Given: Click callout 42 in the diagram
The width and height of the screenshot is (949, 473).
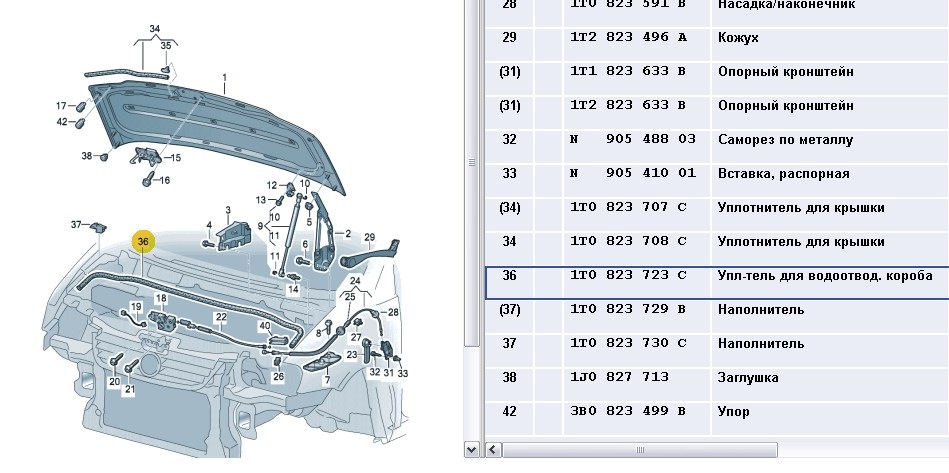Looking at the screenshot, I should (62, 122).
